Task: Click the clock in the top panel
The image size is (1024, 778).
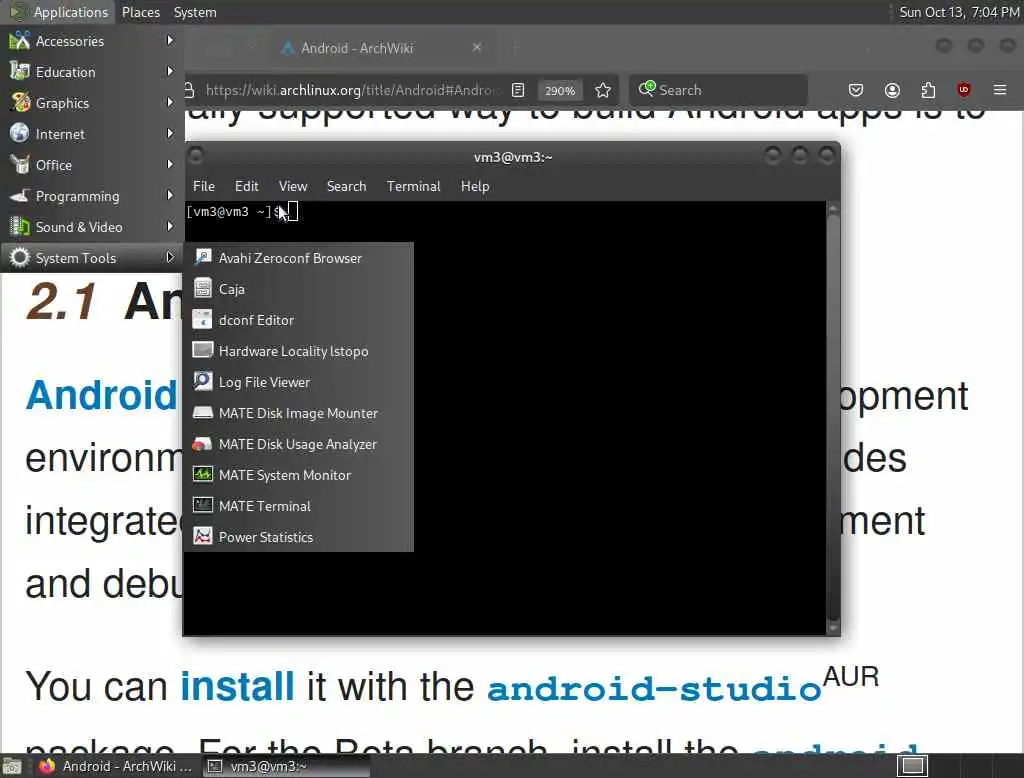Action: 959,12
